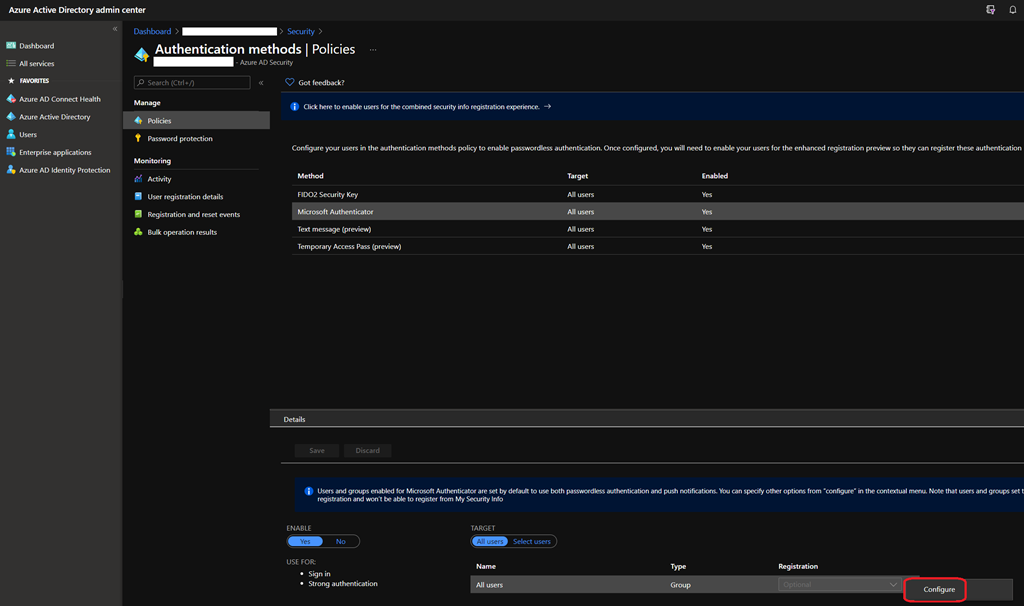Image resolution: width=1024 pixels, height=606 pixels.
Task: Open All services list icon
Action: coord(11,64)
